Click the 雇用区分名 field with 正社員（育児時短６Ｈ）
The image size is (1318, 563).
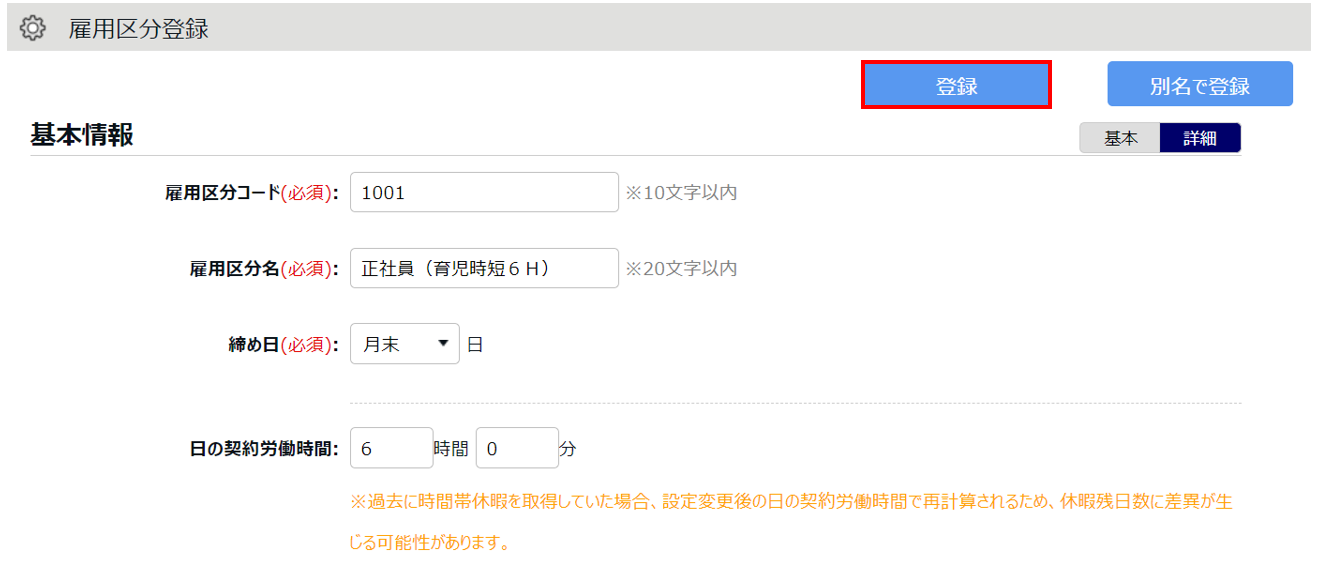coord(484,268)
